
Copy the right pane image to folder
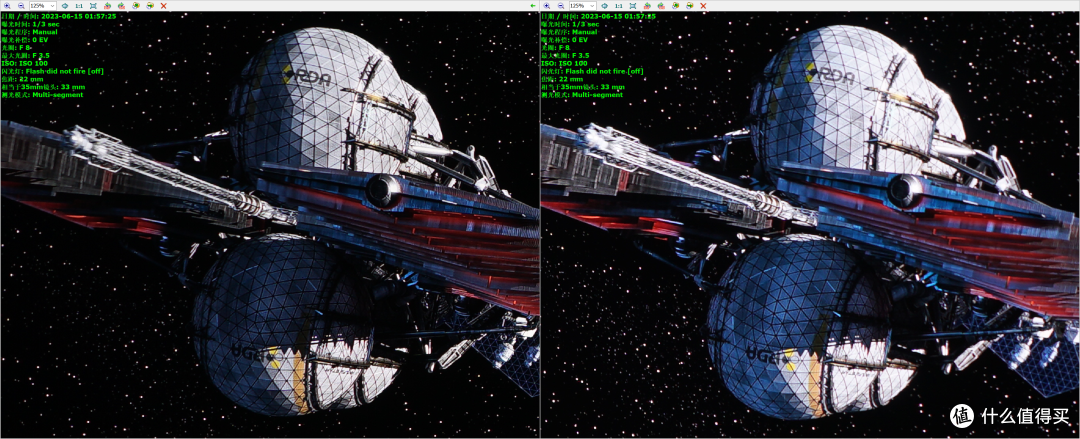676,6
